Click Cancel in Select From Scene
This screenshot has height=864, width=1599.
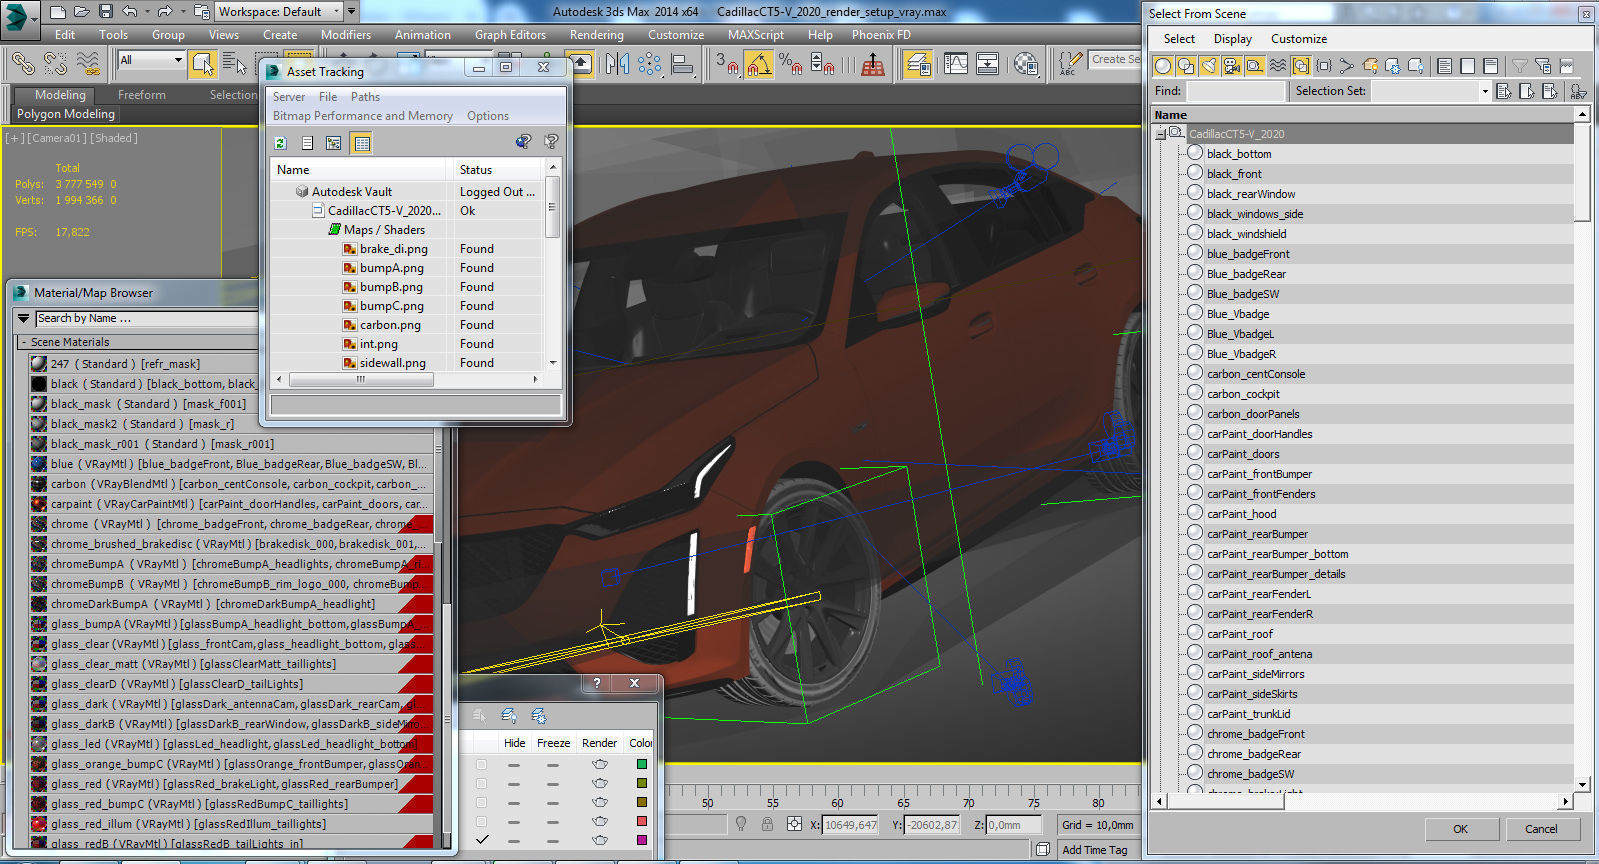coord(1541,829)
